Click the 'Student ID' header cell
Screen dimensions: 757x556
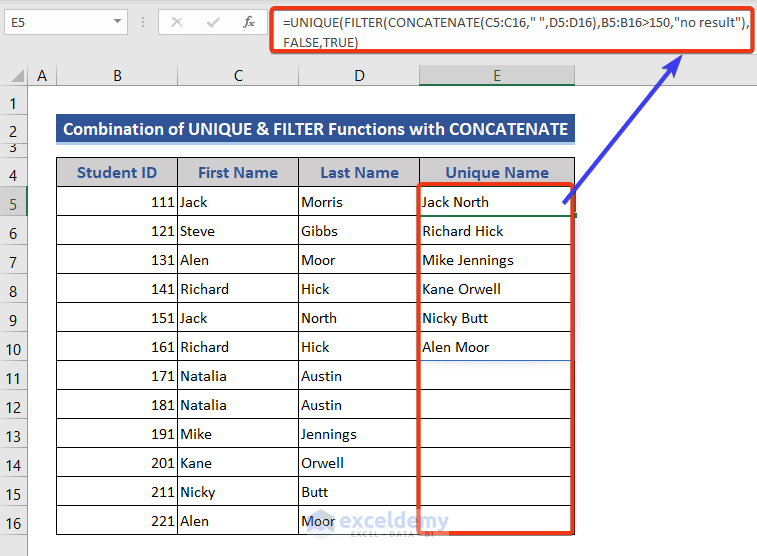[117, 172]
